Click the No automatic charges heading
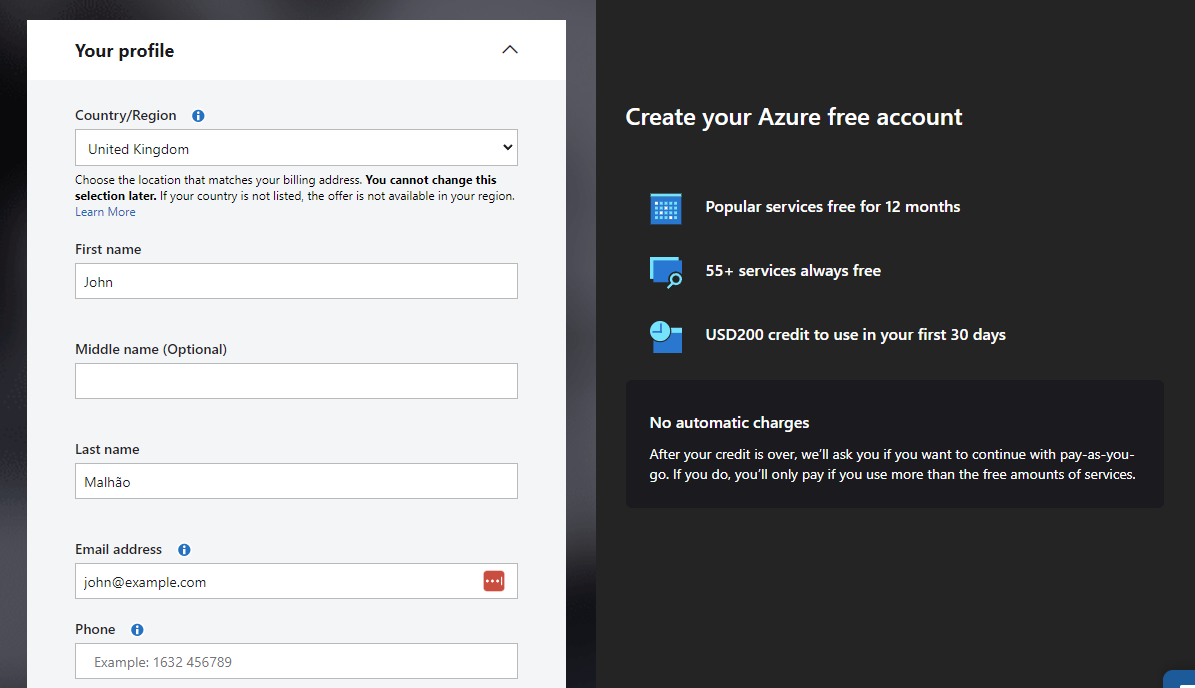 pyautogui.click(x=729, y=423)
